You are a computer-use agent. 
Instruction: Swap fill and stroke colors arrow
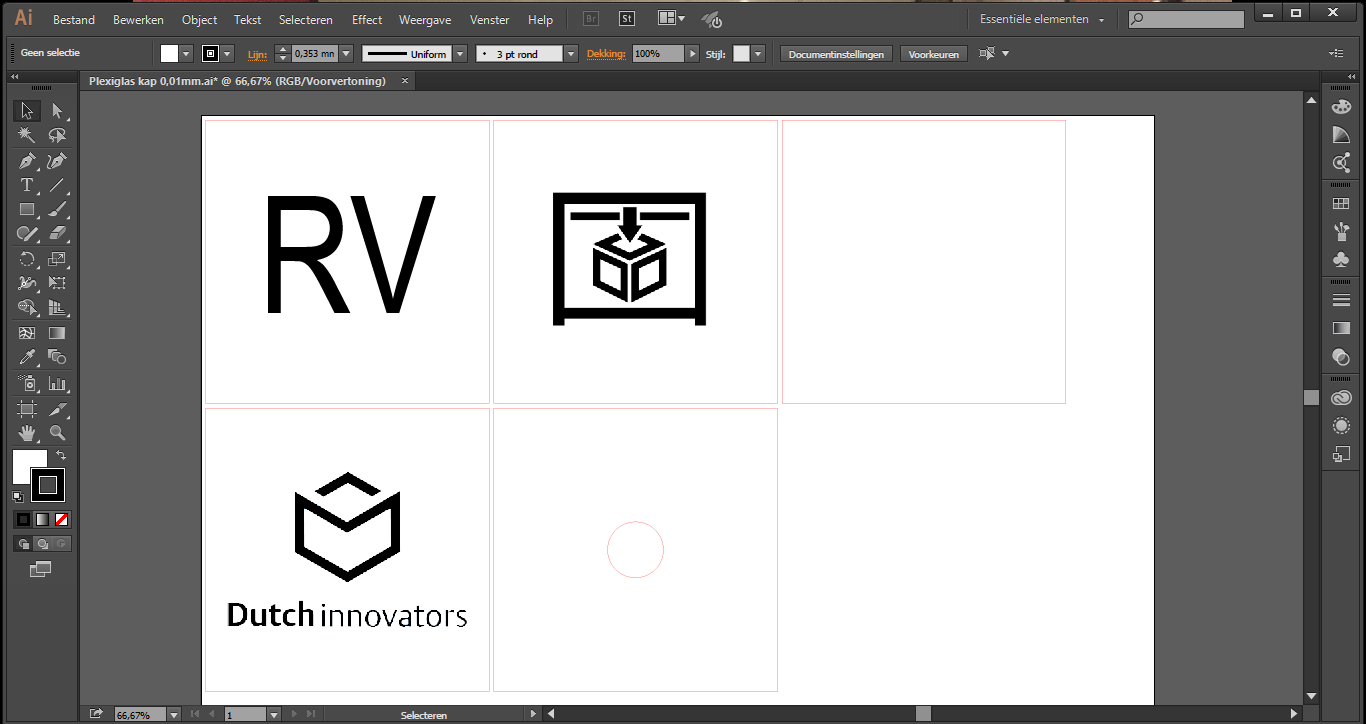[61, 456]
